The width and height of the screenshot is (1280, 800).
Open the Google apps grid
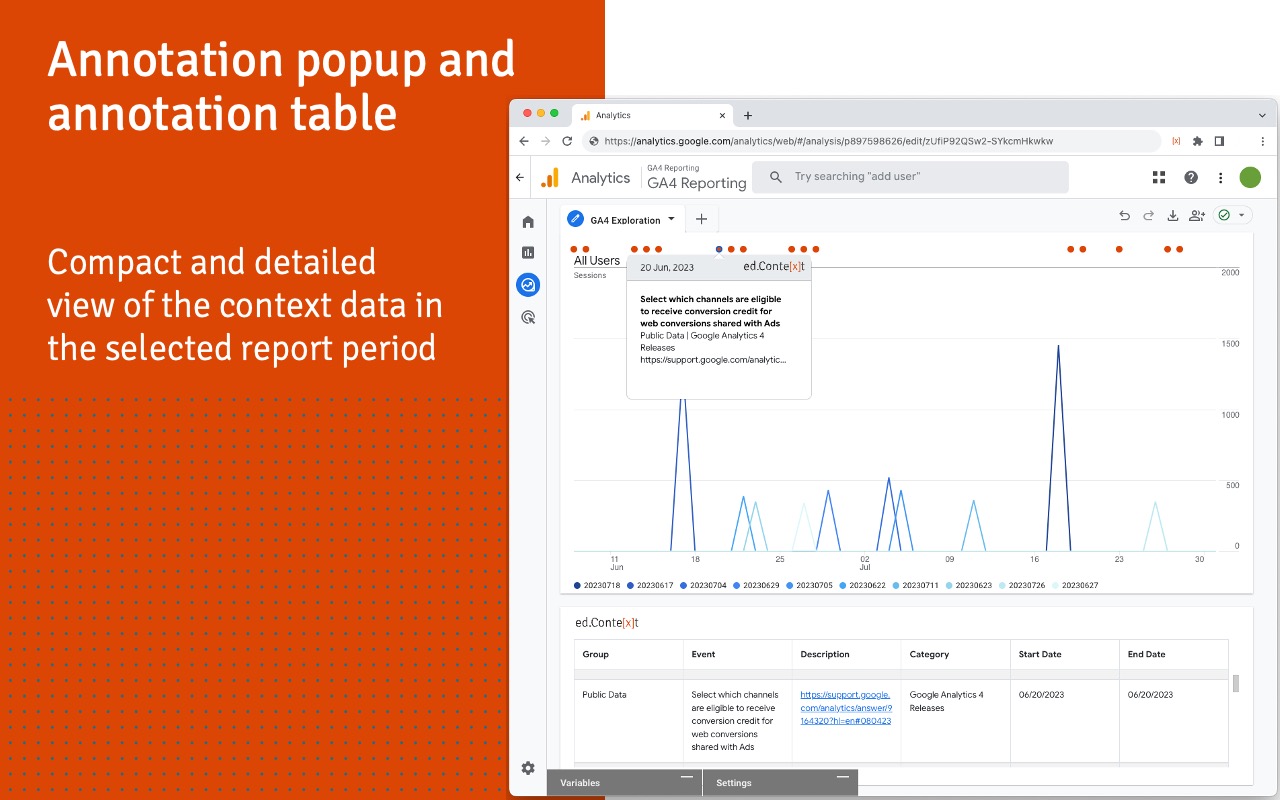coord(1159,177)
